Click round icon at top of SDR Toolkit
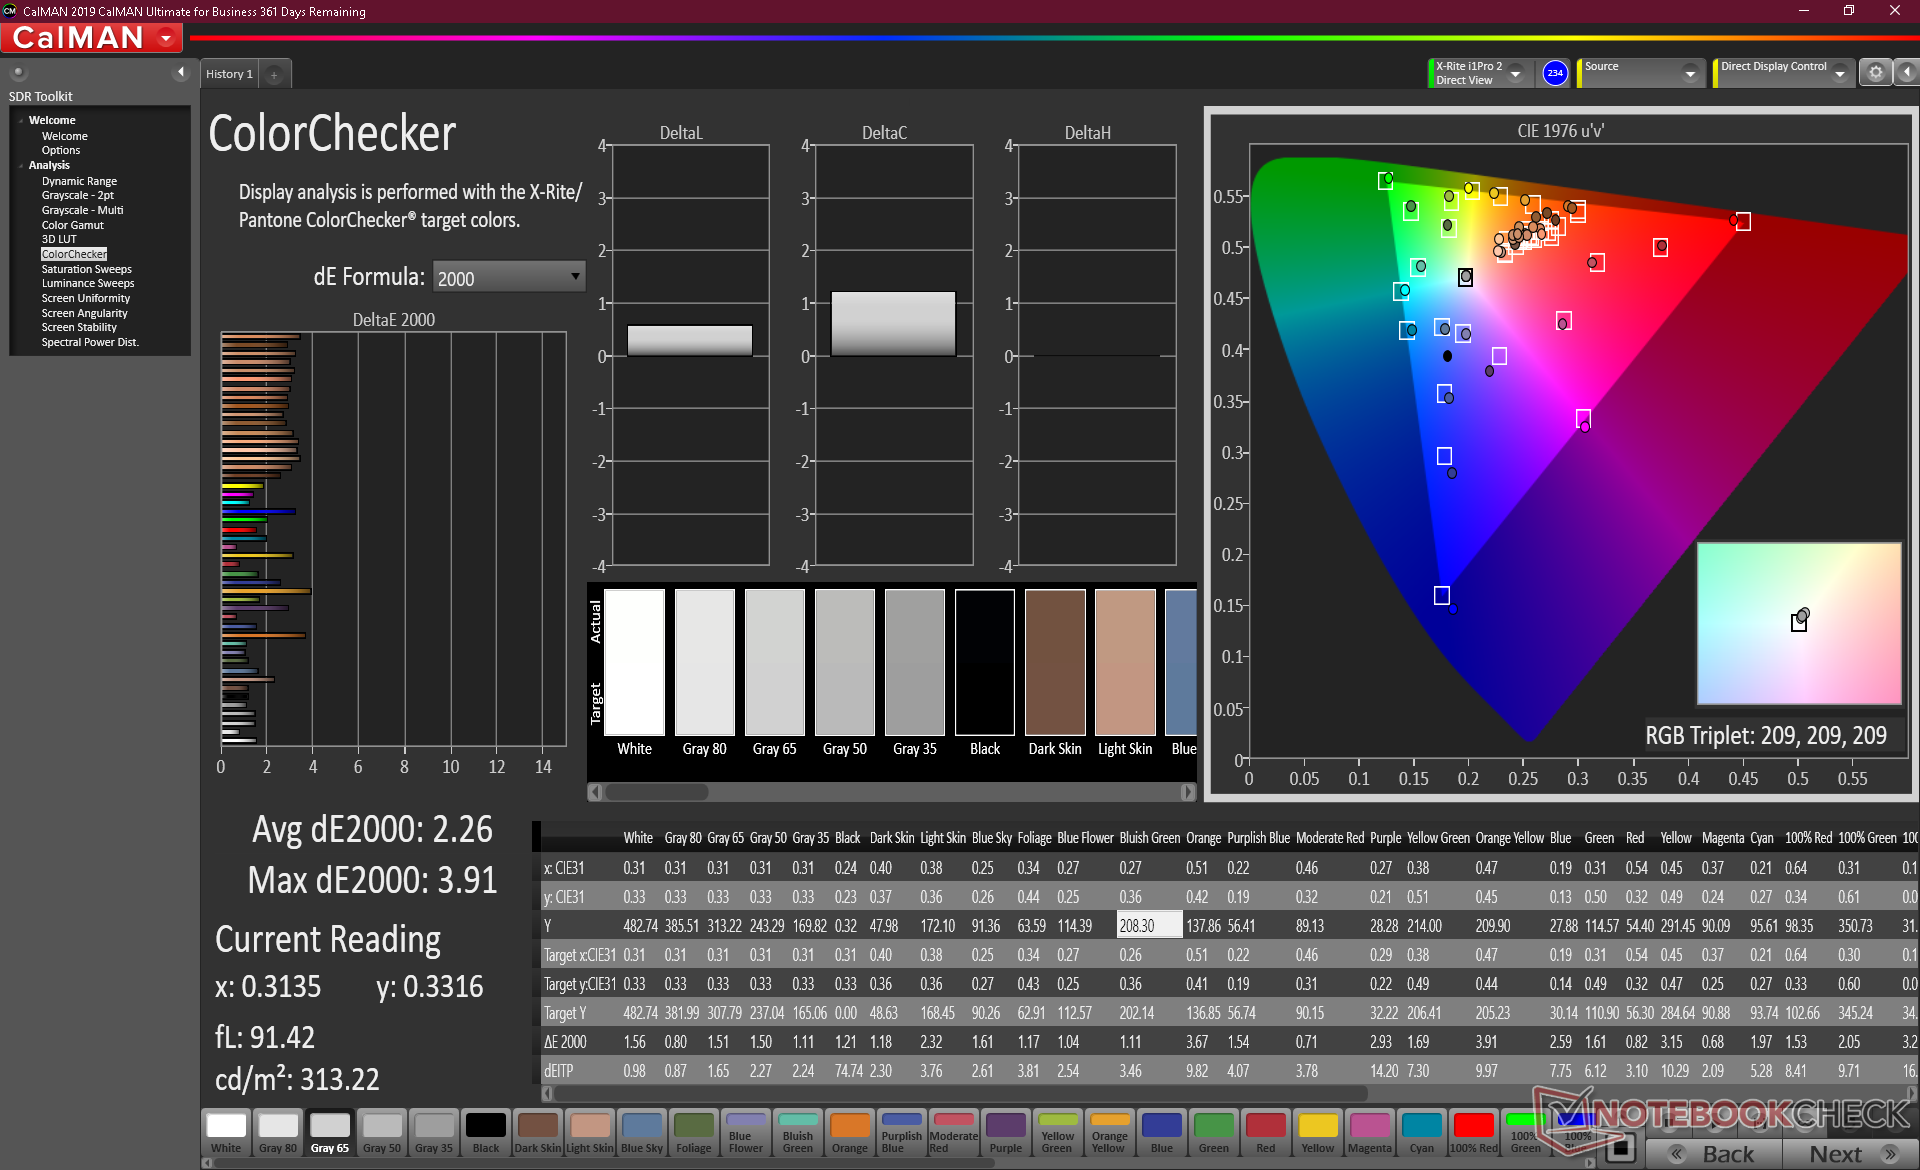The width and height of the screenshot is (1920, 1170). pyautogui.click(x=18, y=72)
